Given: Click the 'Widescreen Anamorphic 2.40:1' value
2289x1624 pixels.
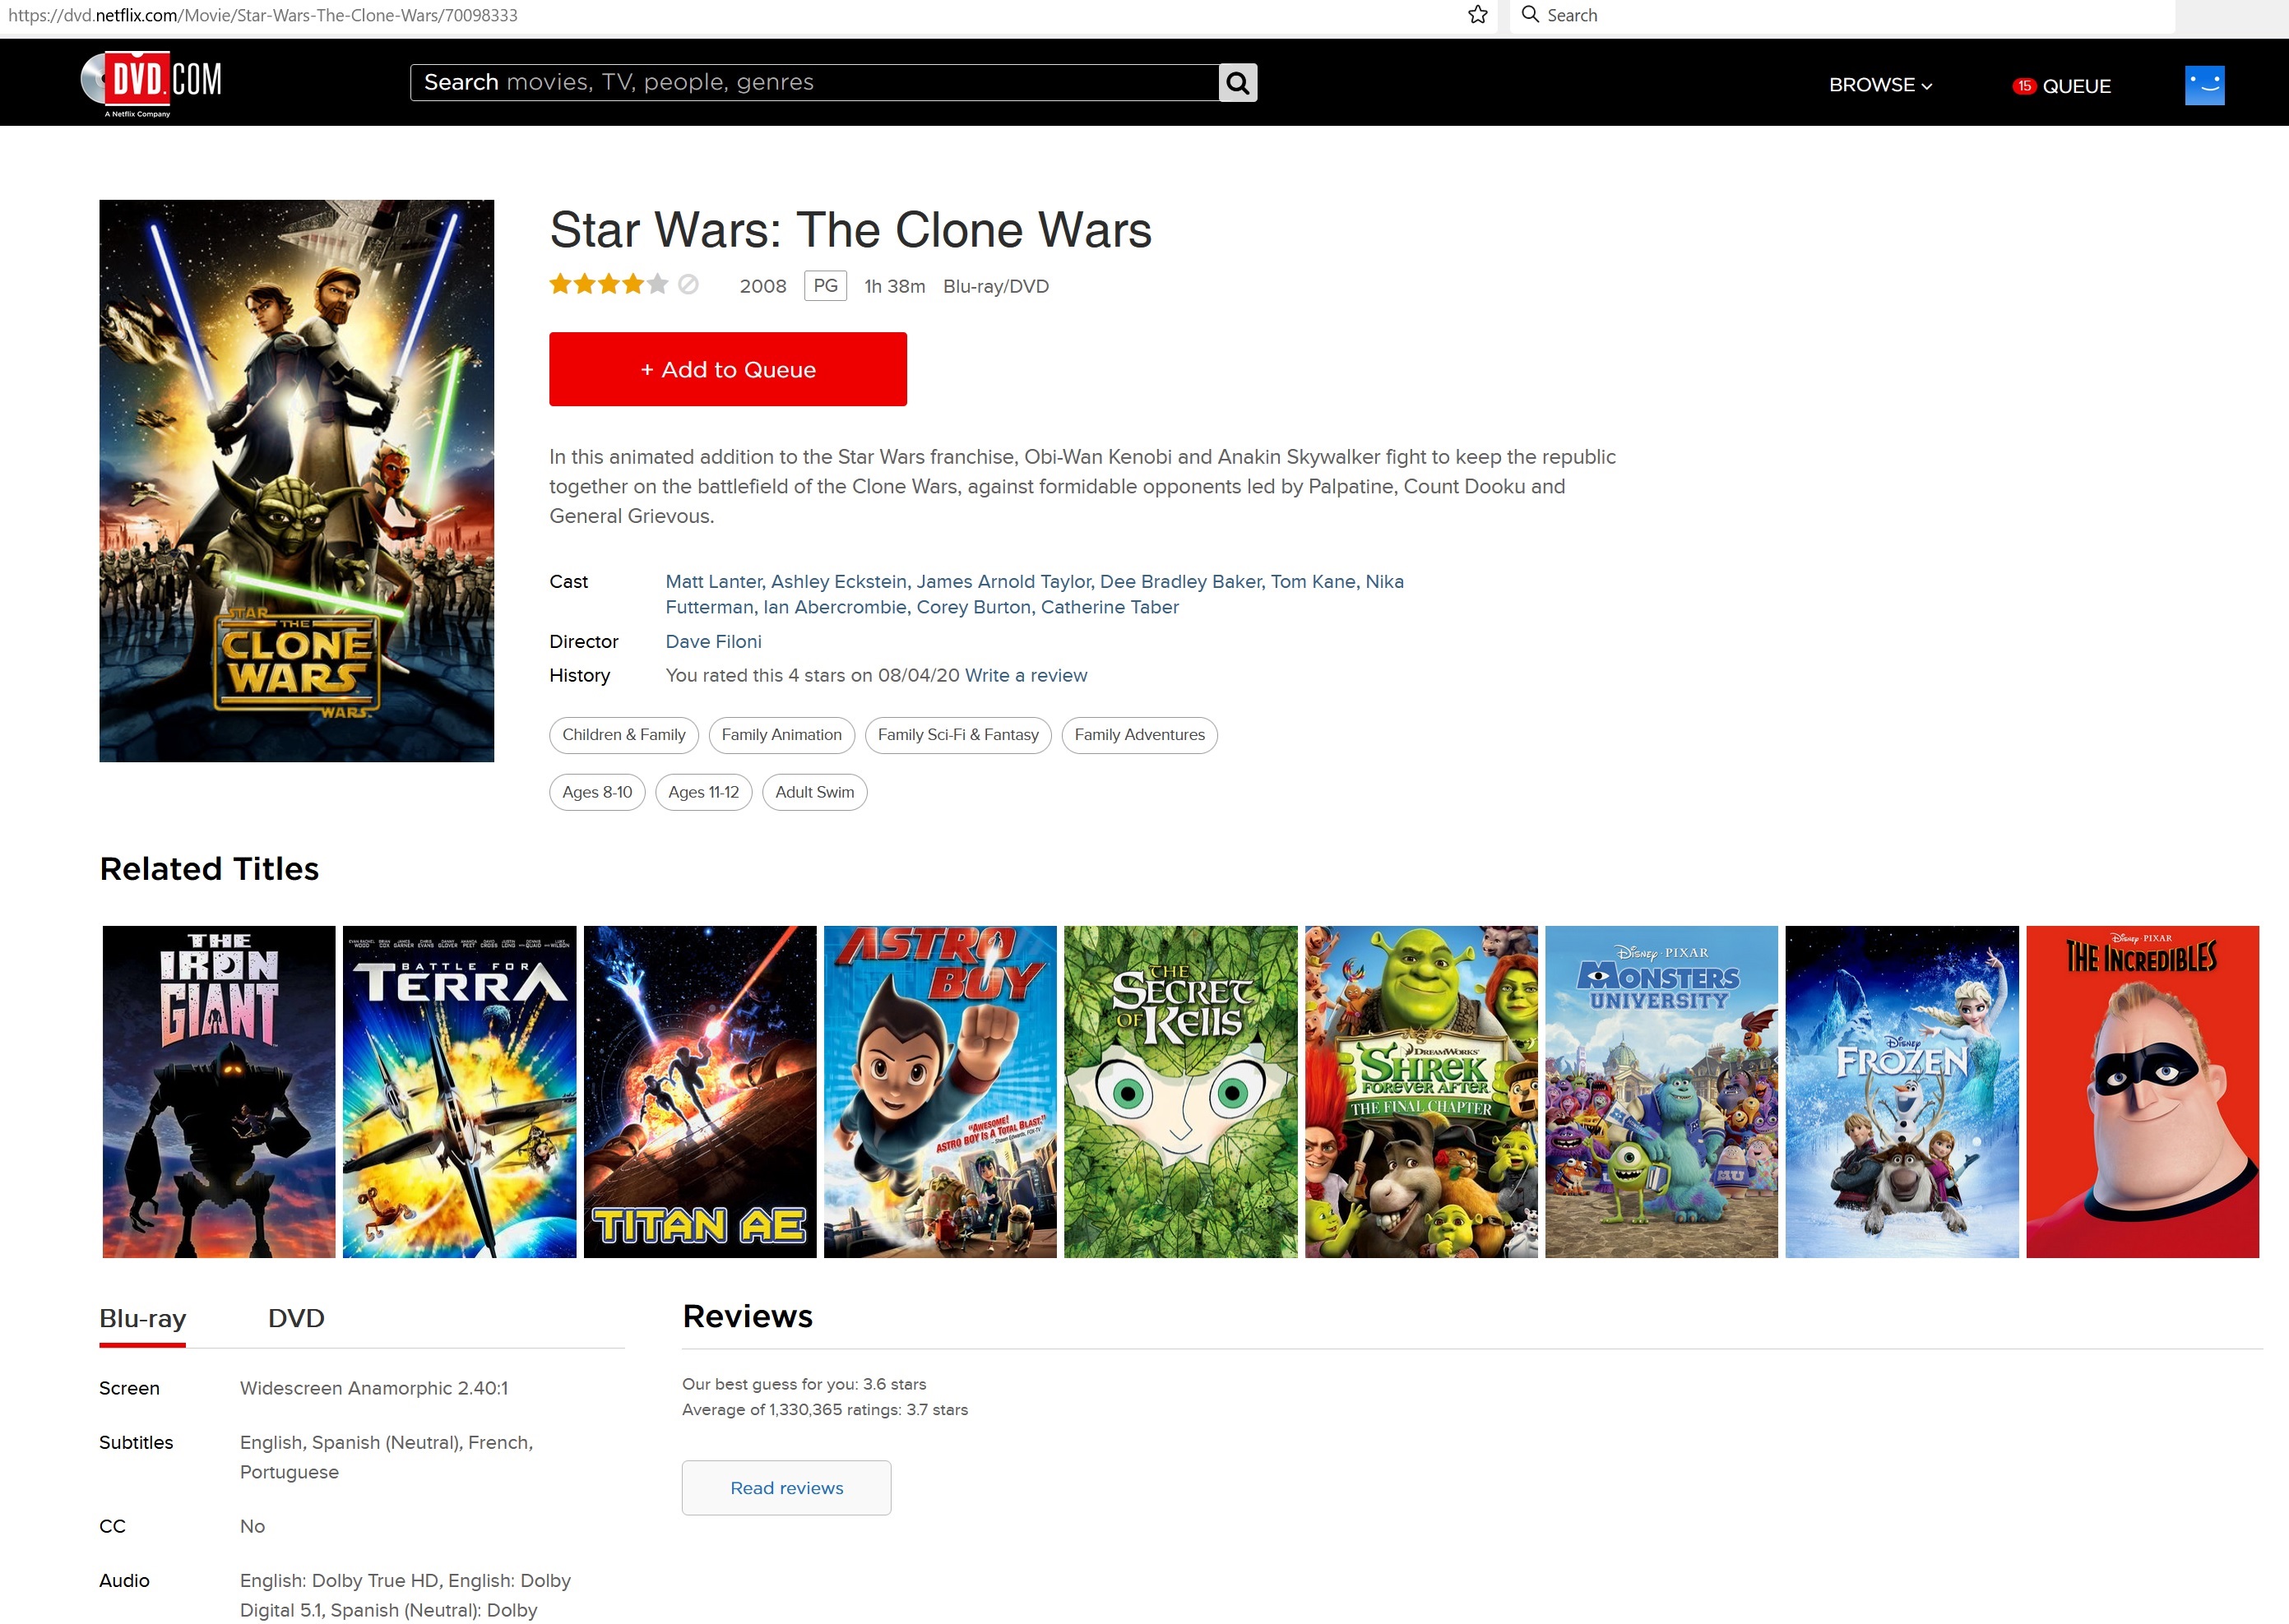Looking at the screenshot, I should (x=374, y=1388).
